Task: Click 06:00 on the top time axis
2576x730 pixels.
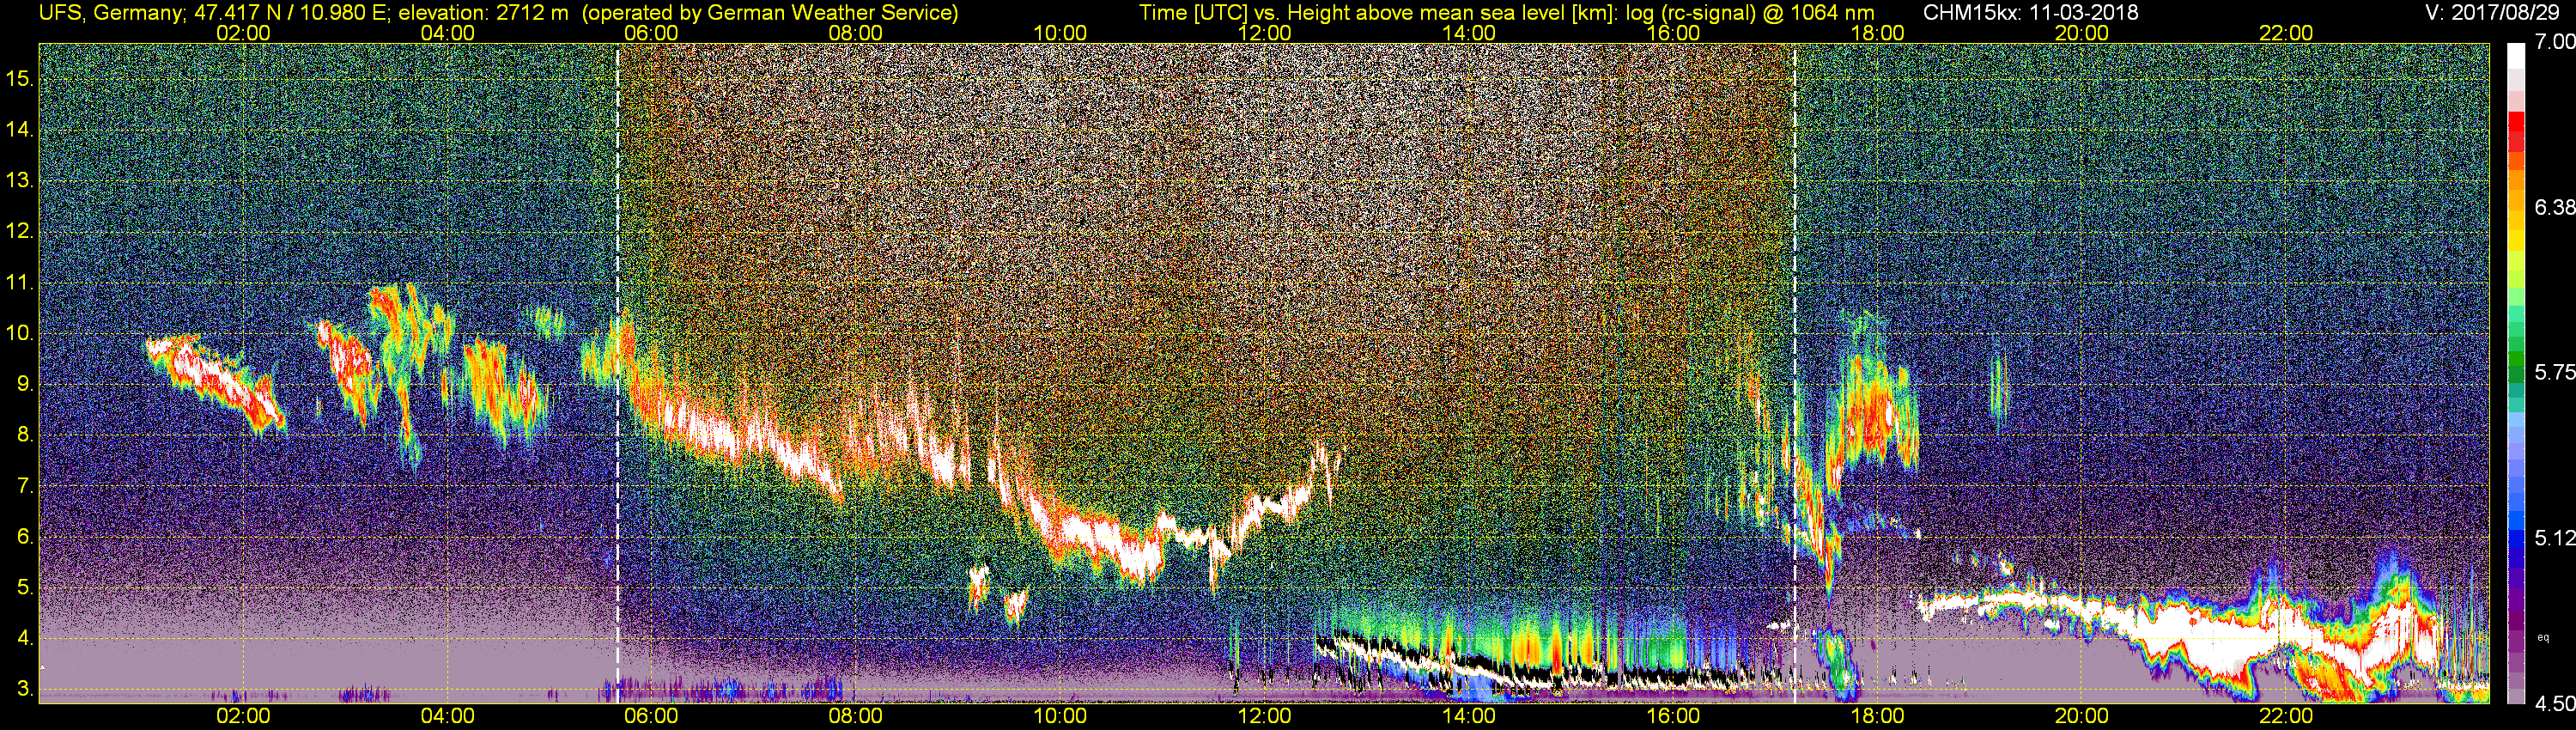Action: click(x=652, y=33)
